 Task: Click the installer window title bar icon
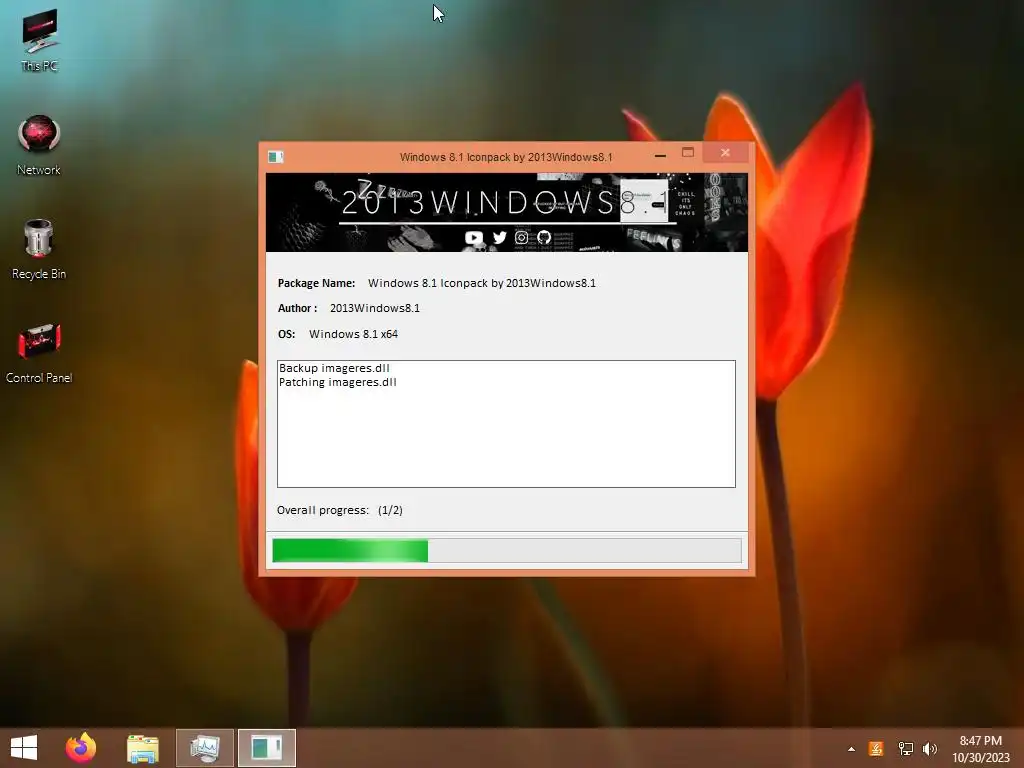pyautogui.click(x=276, y=157)
